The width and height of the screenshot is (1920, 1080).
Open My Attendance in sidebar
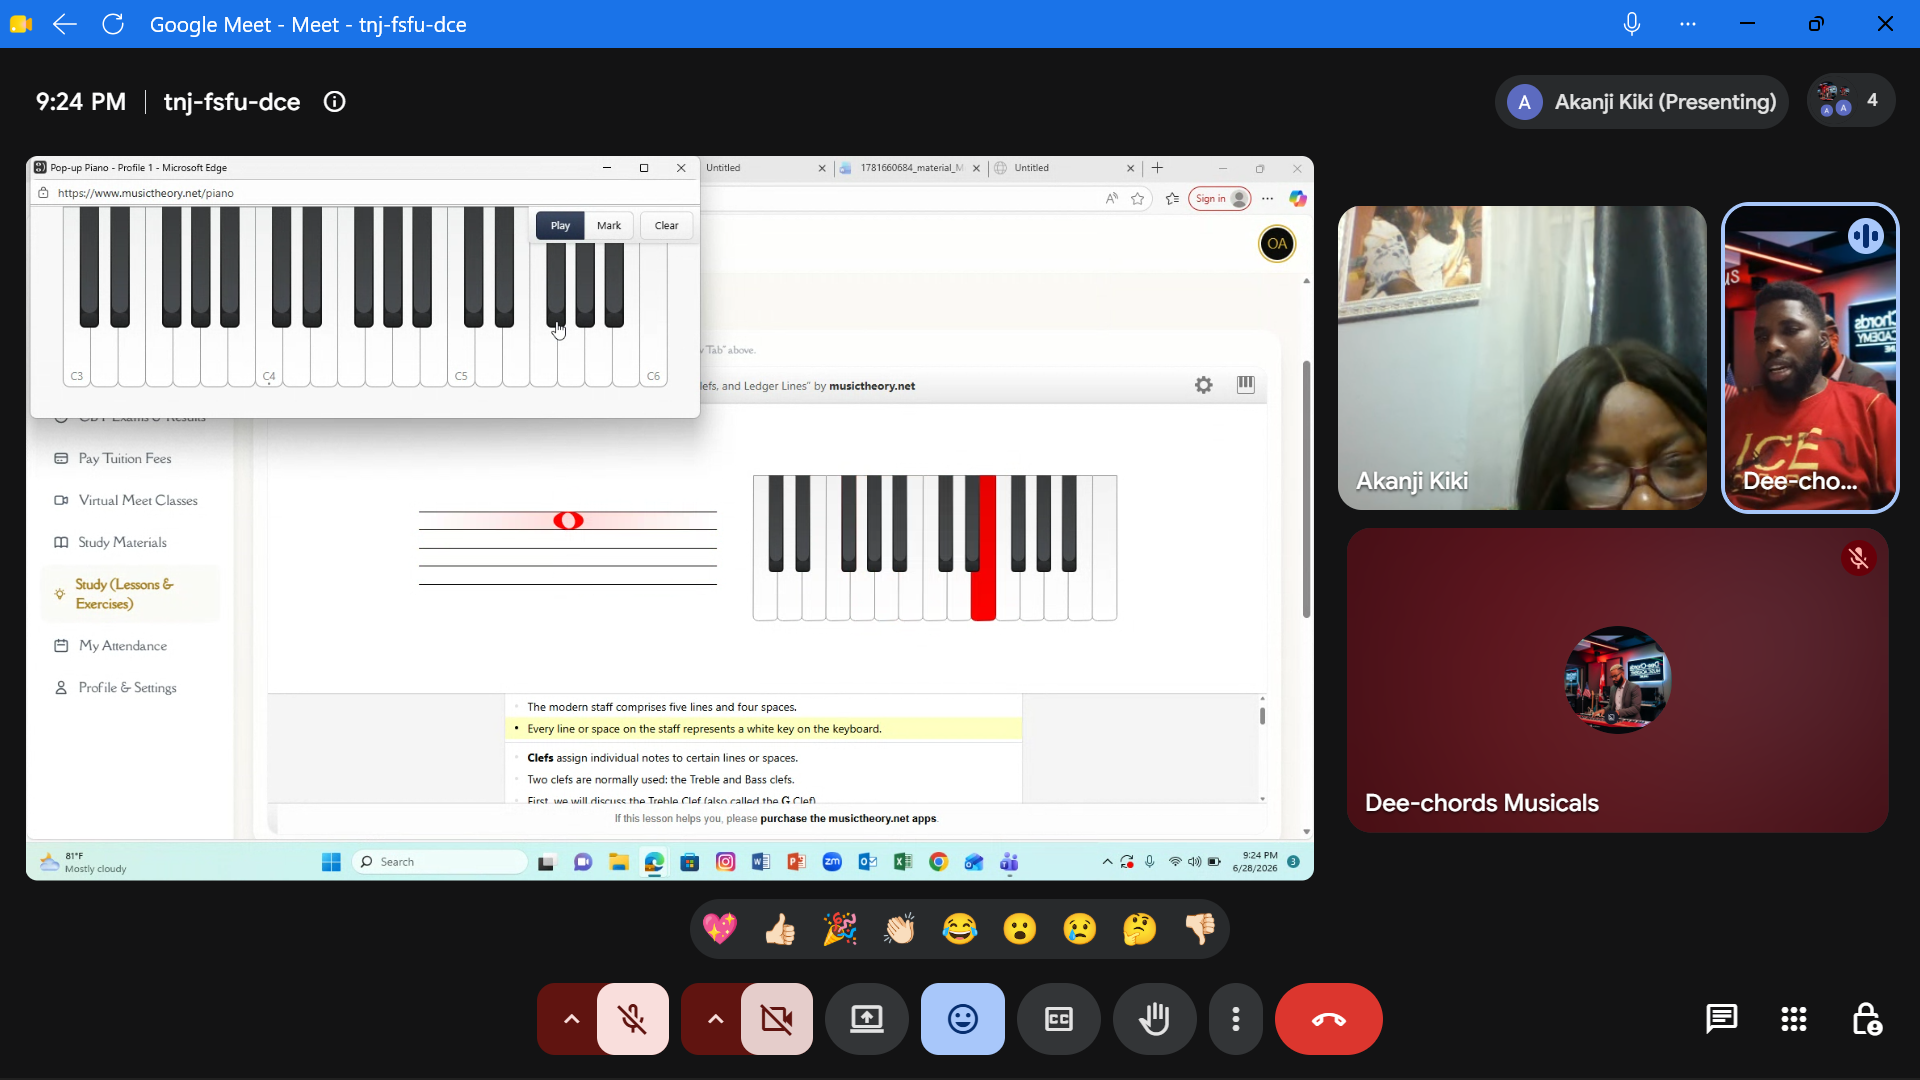coord(123,646)
